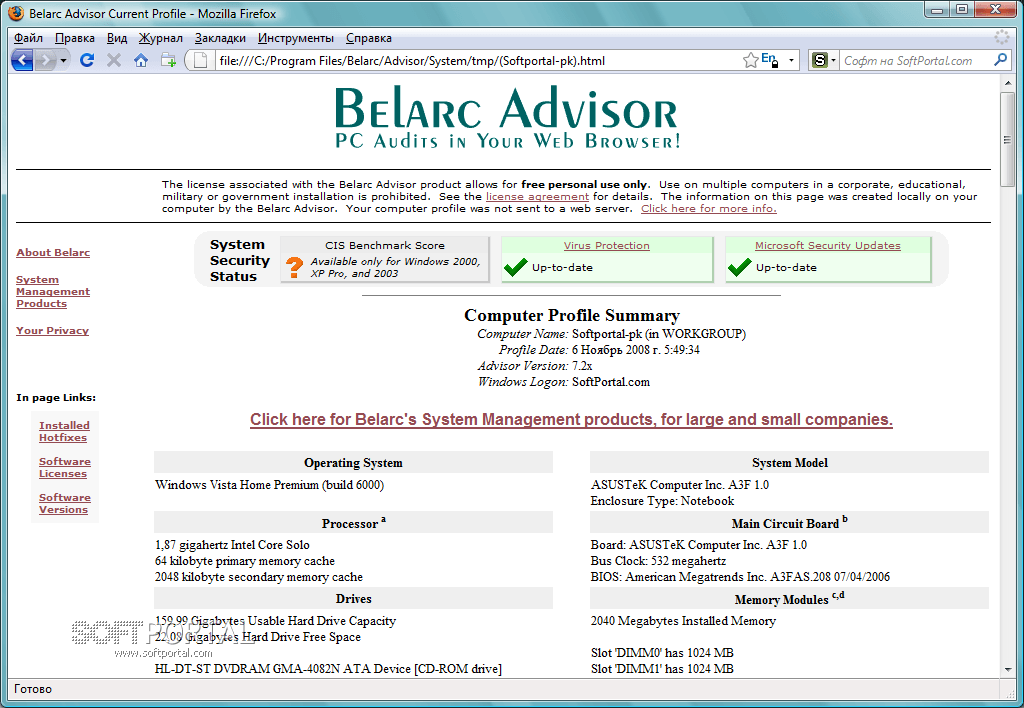Open the About Belarc sidebar link
1024x708 pixels.
pyautogui.click(x=53, y=253)
